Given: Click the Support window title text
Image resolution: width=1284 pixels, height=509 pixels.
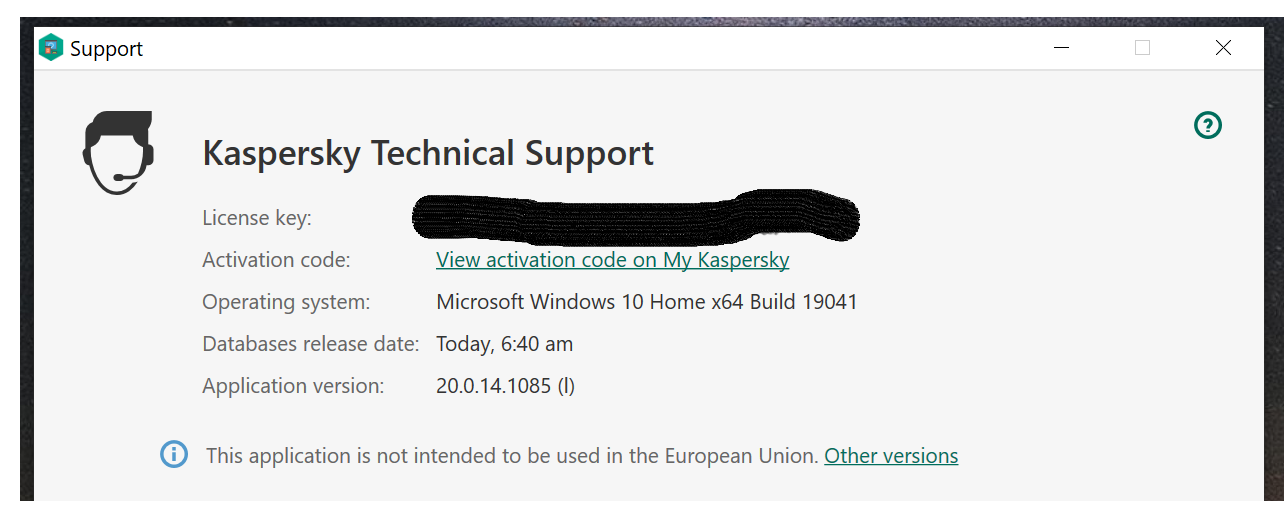Looking at the screenshot, I should 107,49.
